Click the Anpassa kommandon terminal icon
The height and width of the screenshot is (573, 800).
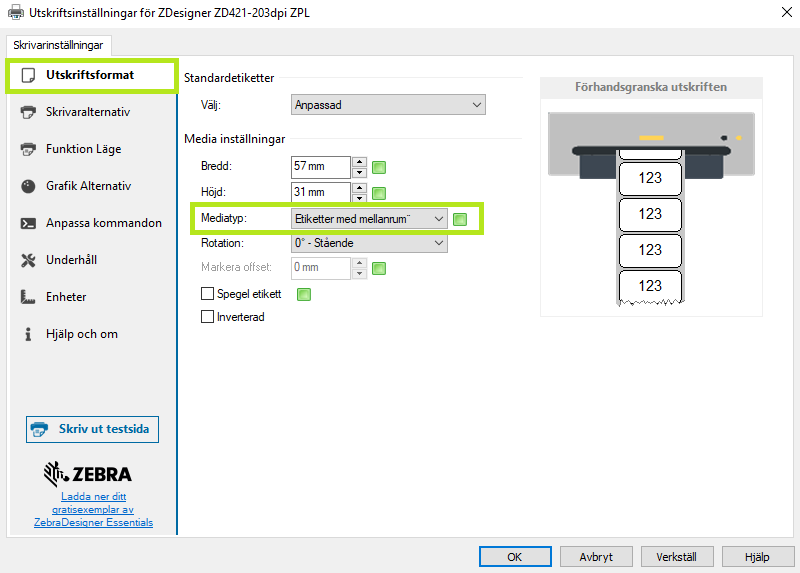pyautogui.click(x=28, y=223)
